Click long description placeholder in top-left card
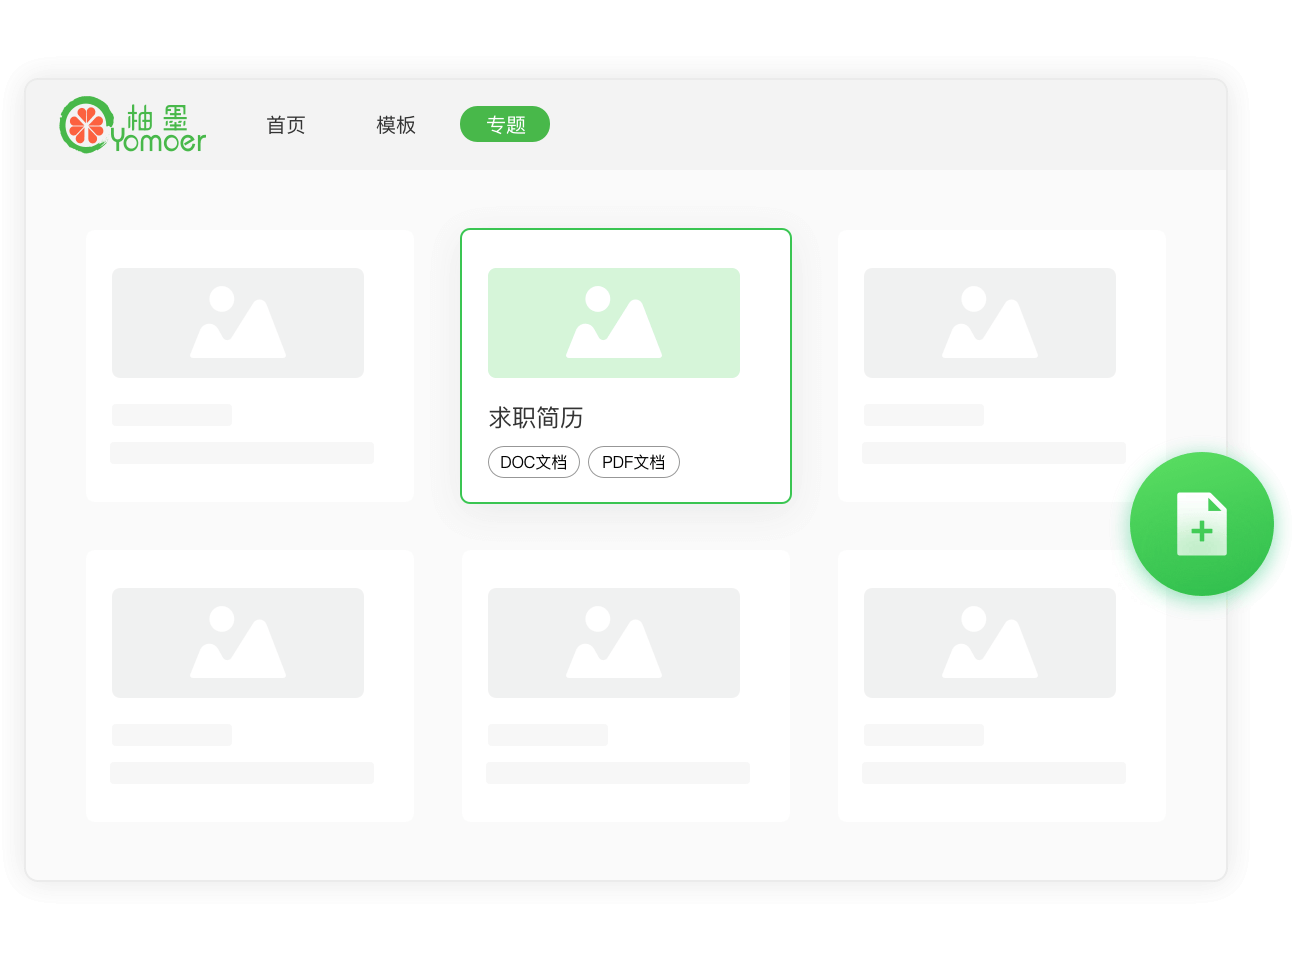This screenshot has height=960, width=1300. [x=242, y=453]
